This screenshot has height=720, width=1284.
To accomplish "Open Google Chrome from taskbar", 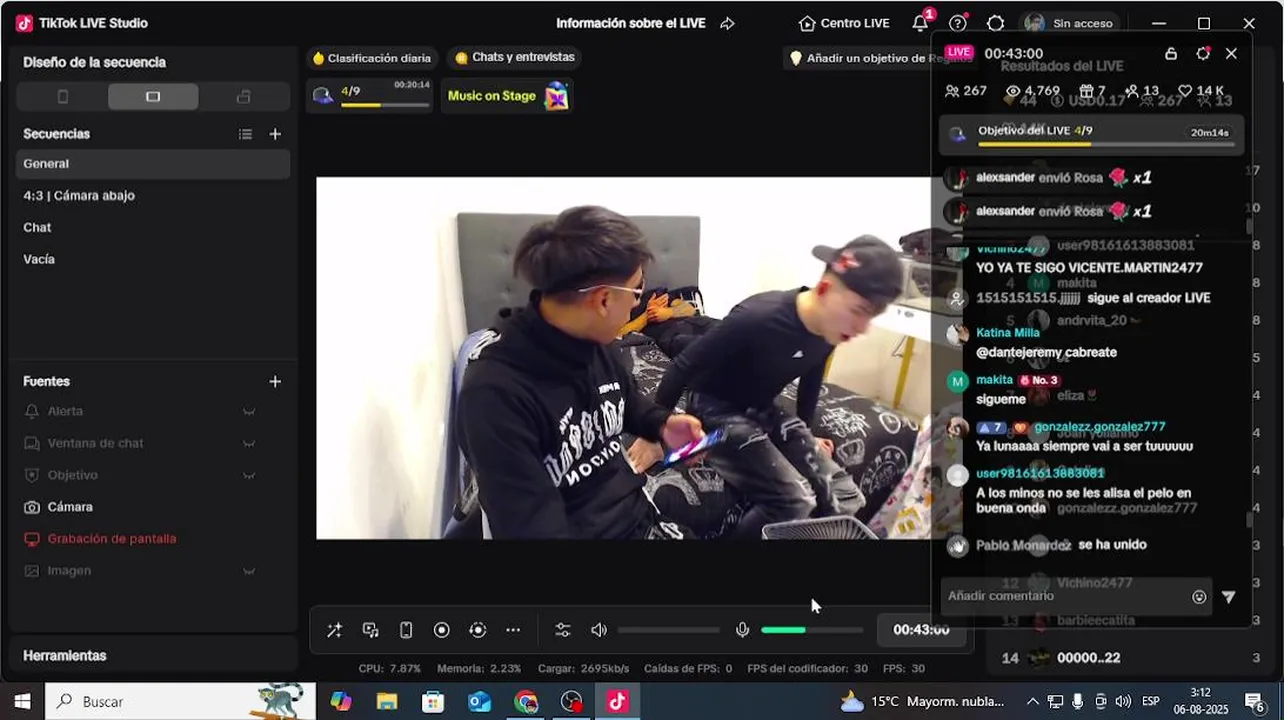I will [x=525, y=702].
